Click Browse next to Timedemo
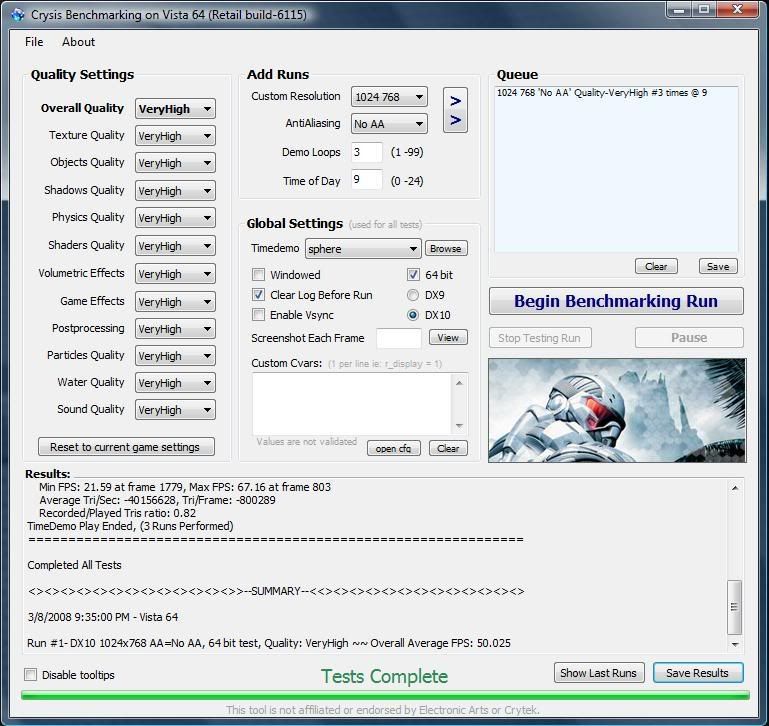This screenshot has width=769, height=726. pos(446,249)
